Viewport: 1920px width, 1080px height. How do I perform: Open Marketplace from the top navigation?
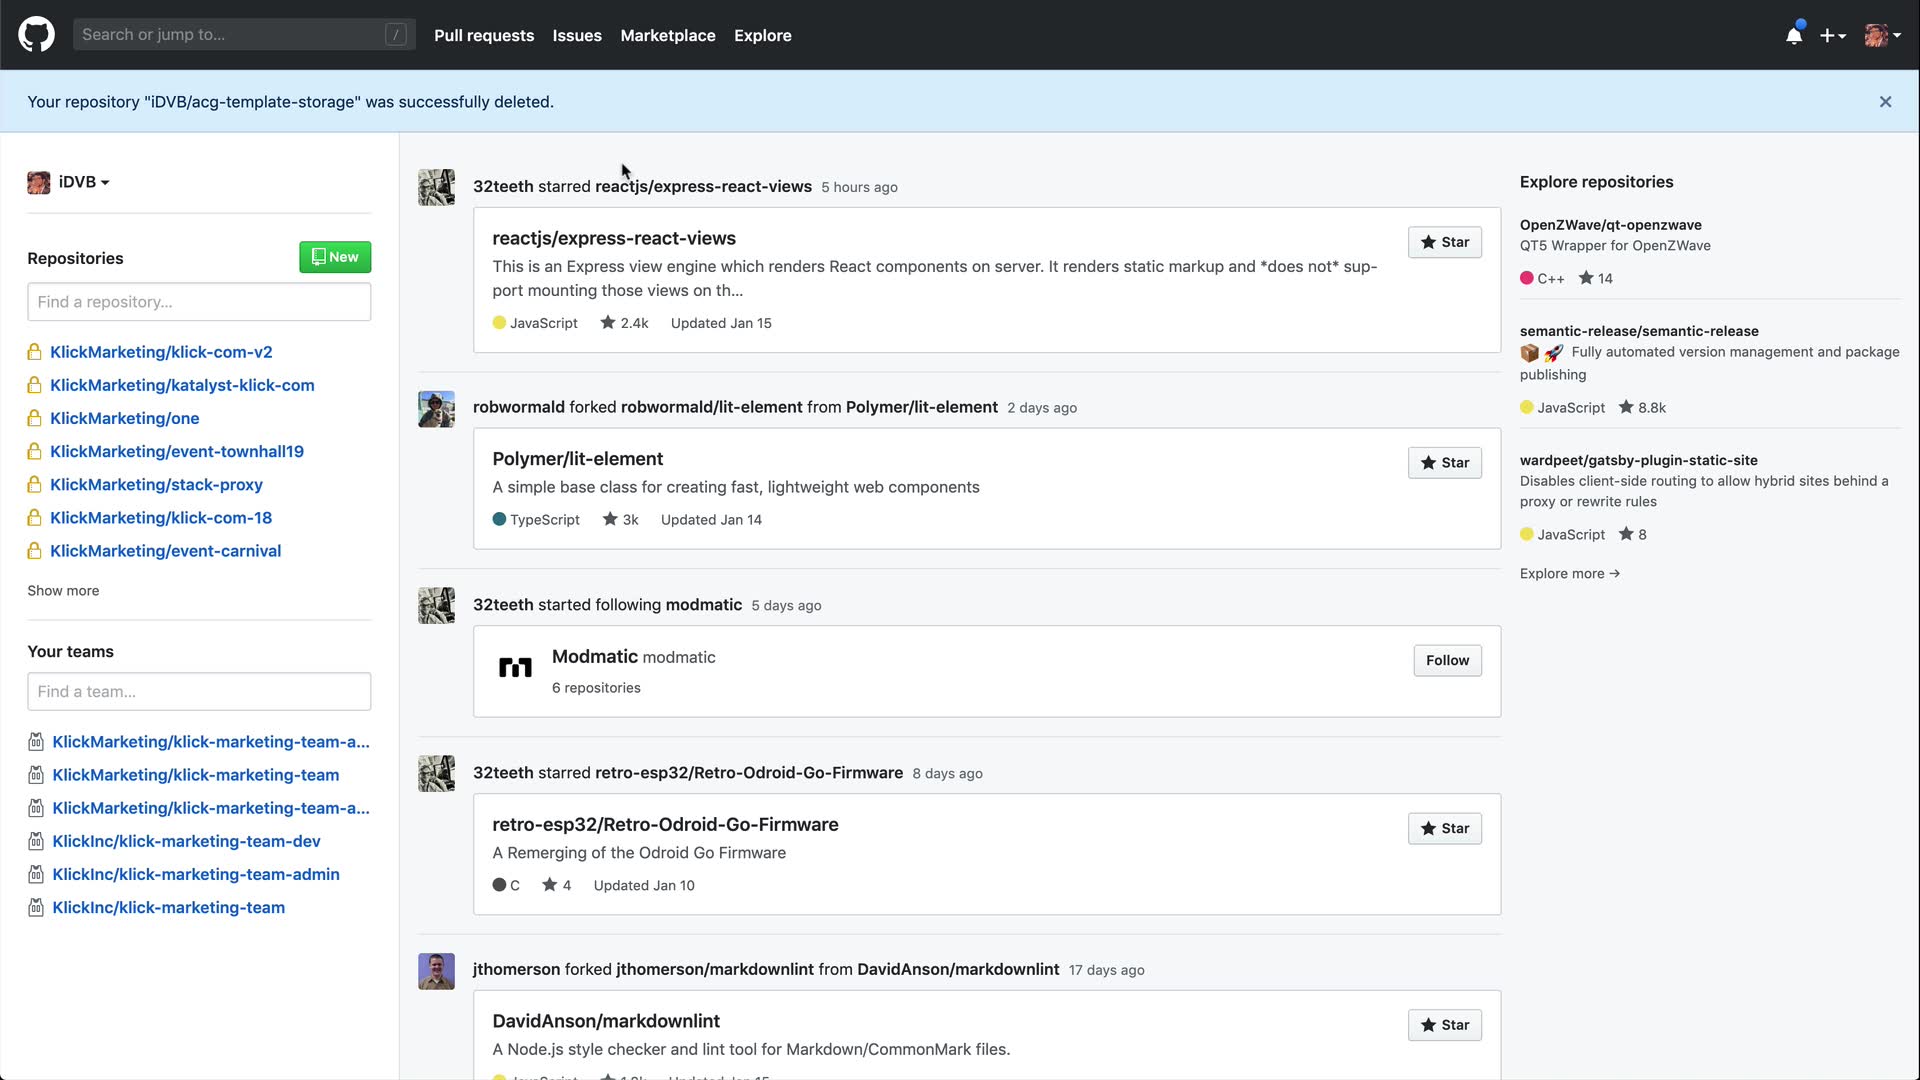[x=667, y=35]
